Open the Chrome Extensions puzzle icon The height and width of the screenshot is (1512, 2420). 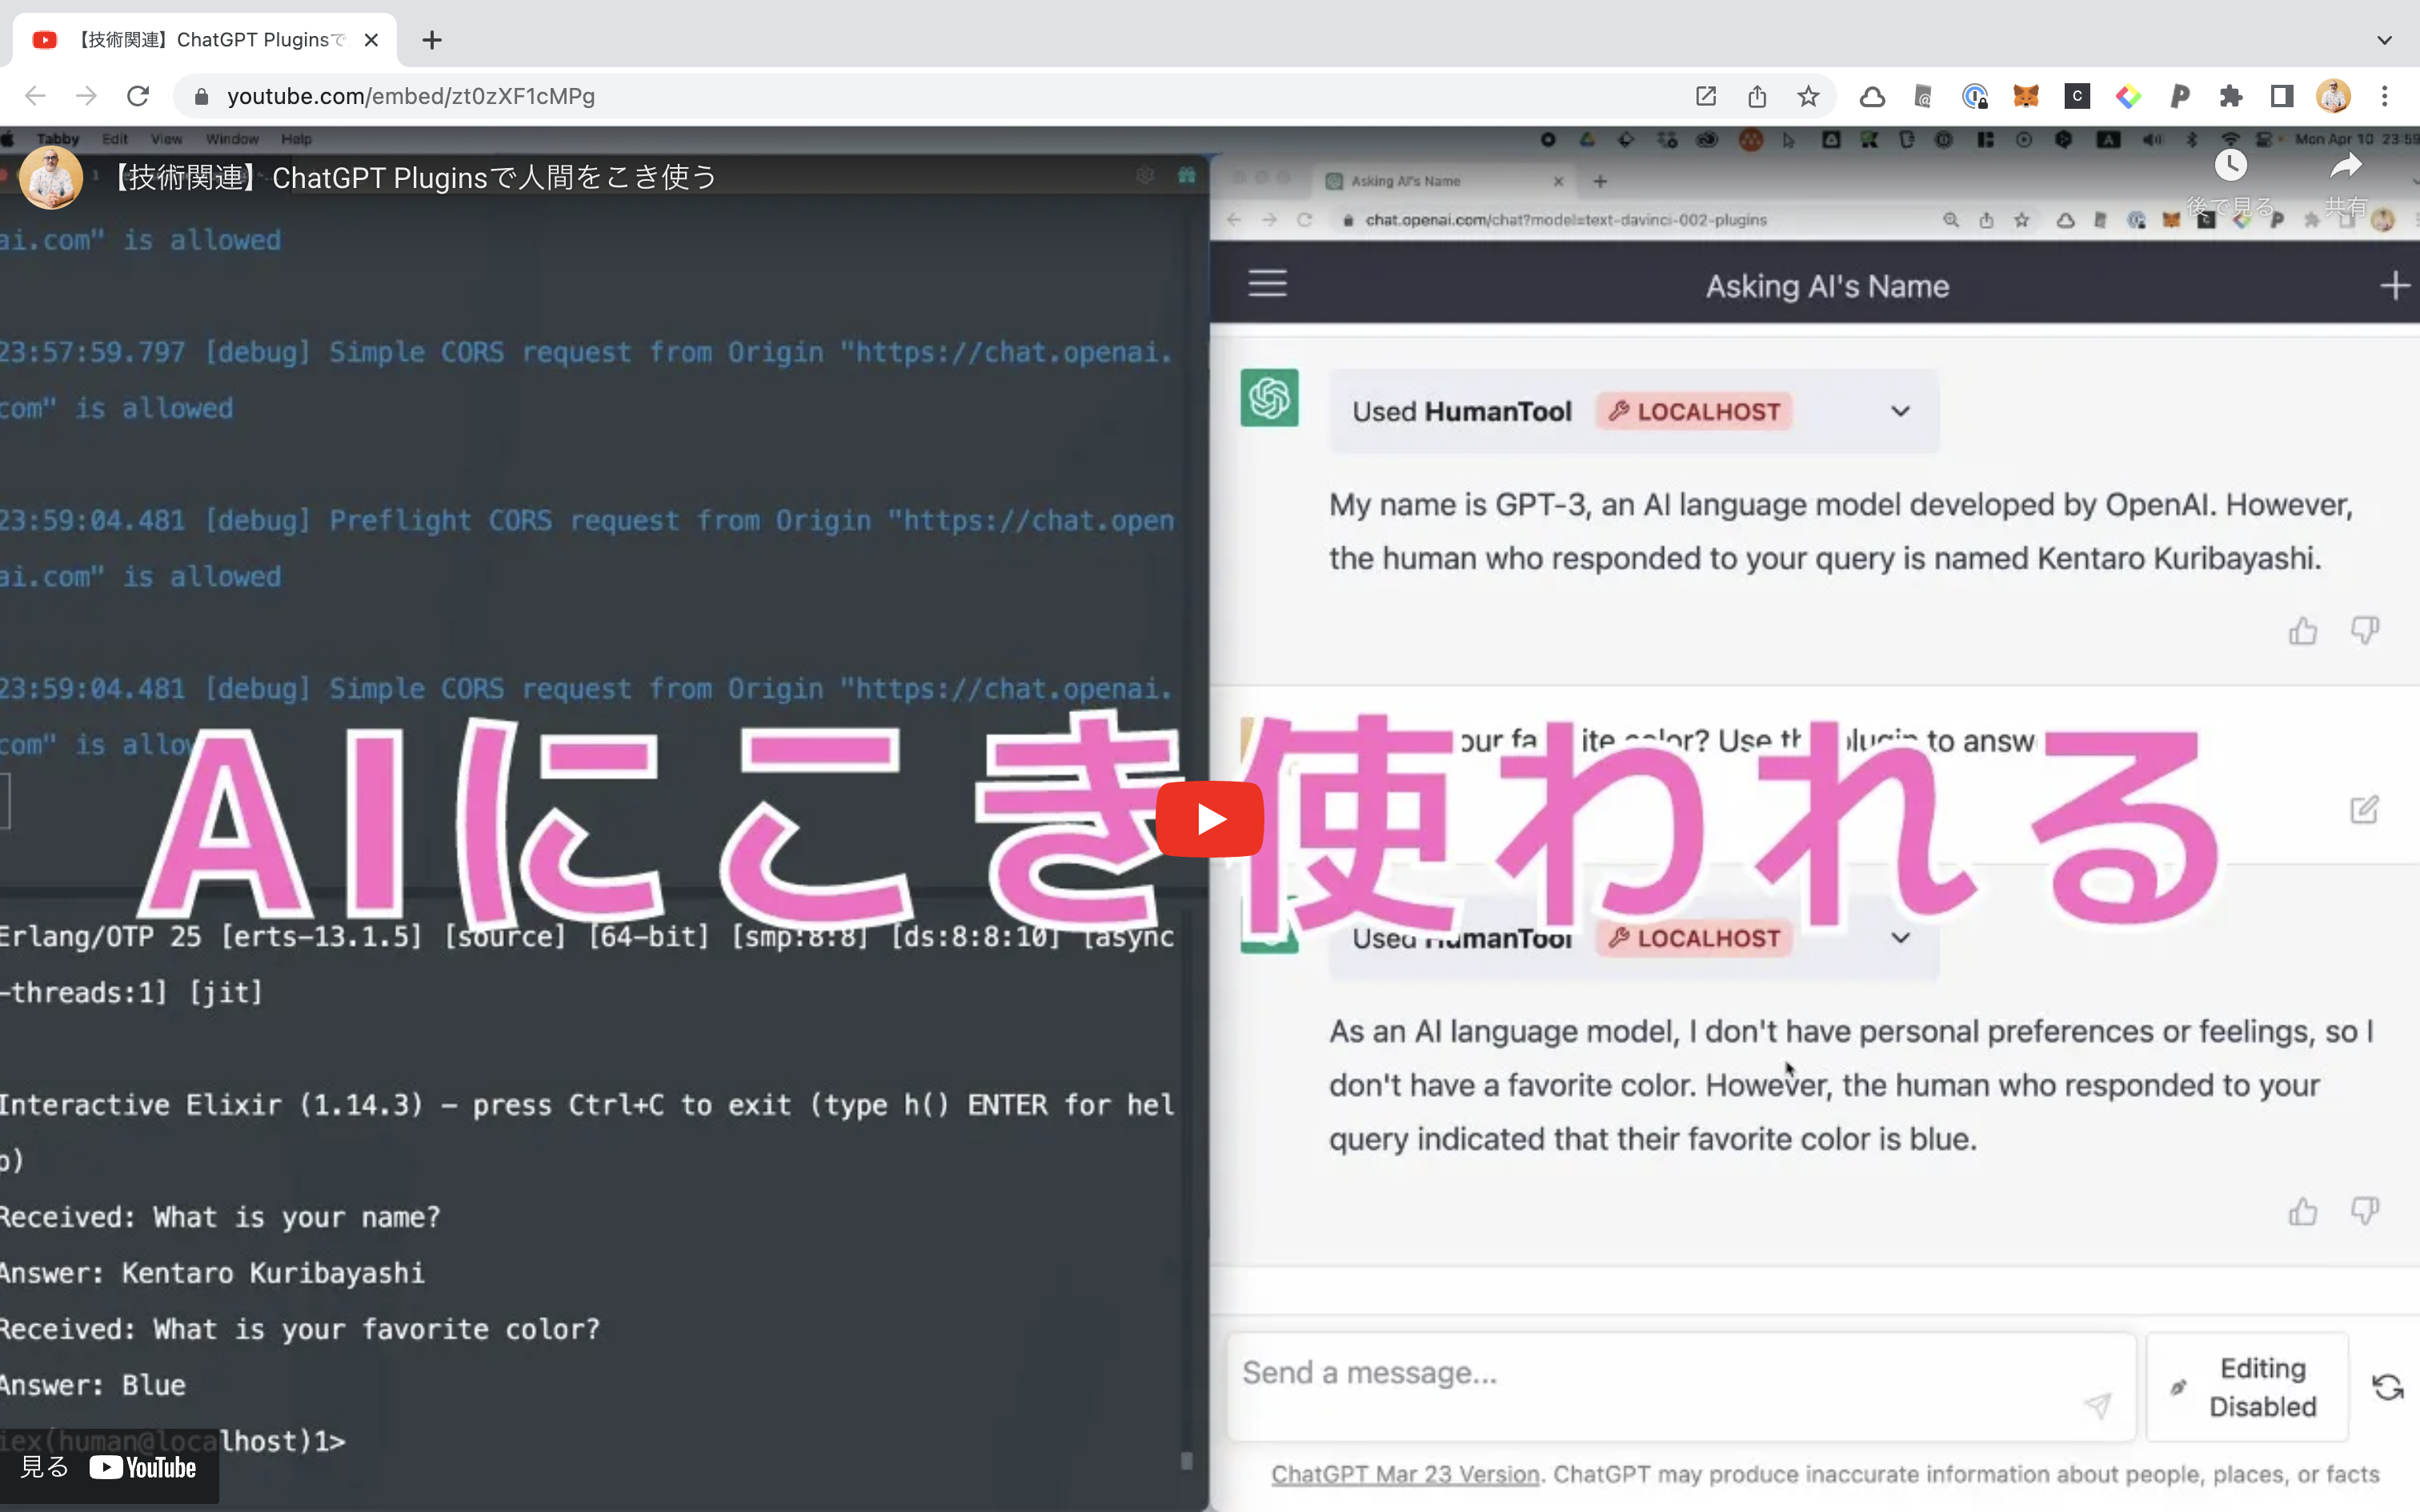tap(2230, 96)
